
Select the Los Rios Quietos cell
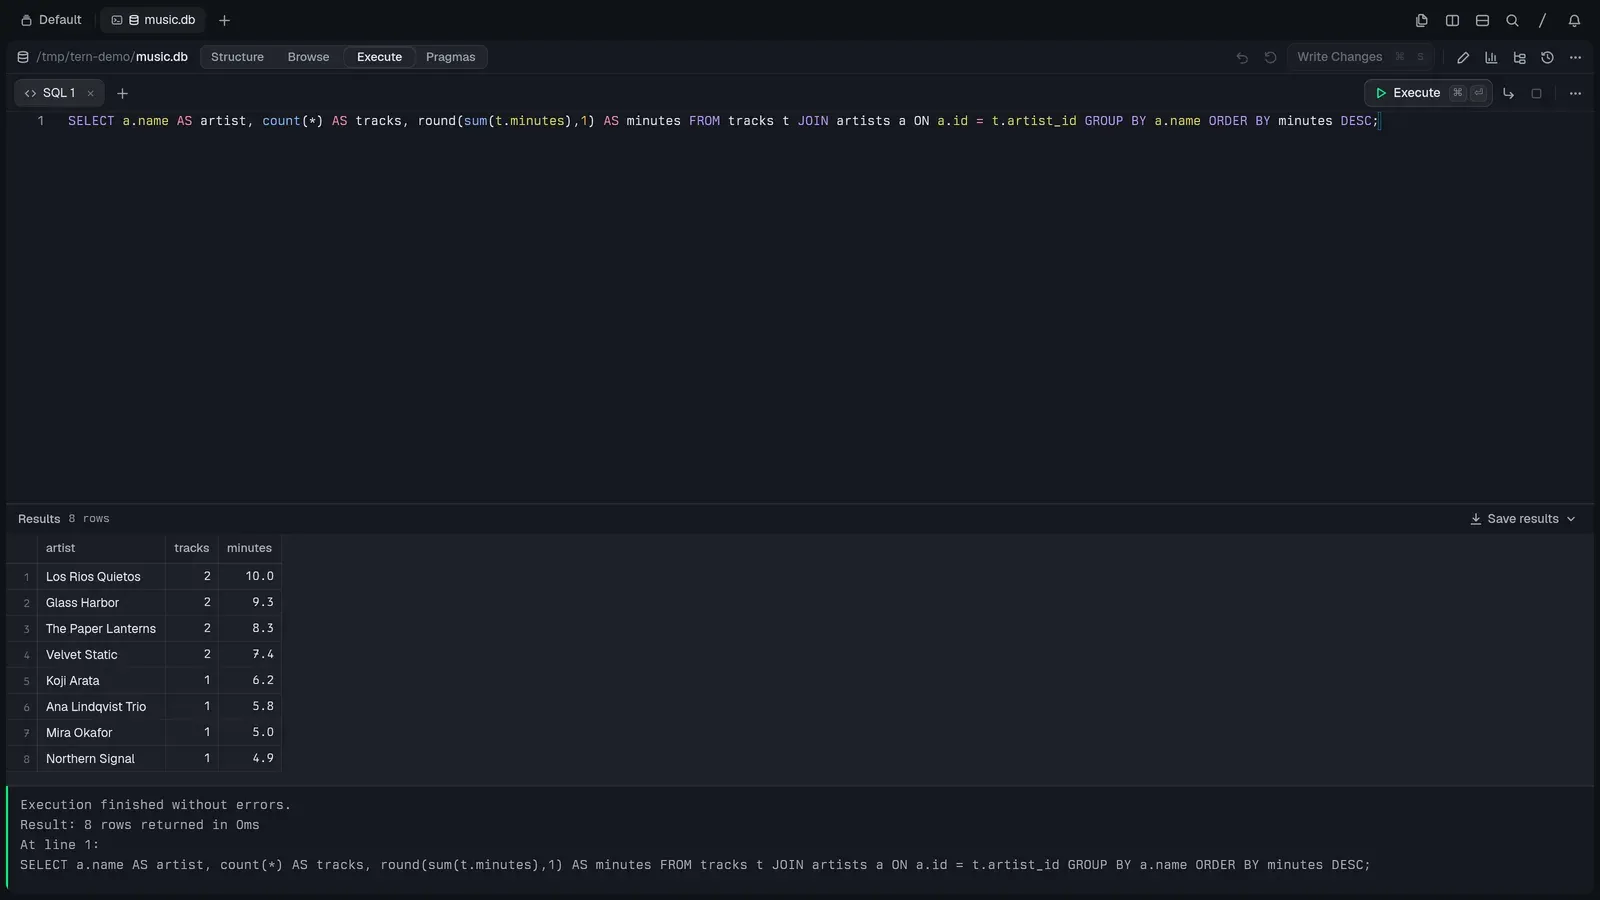[x=101, y=577]
